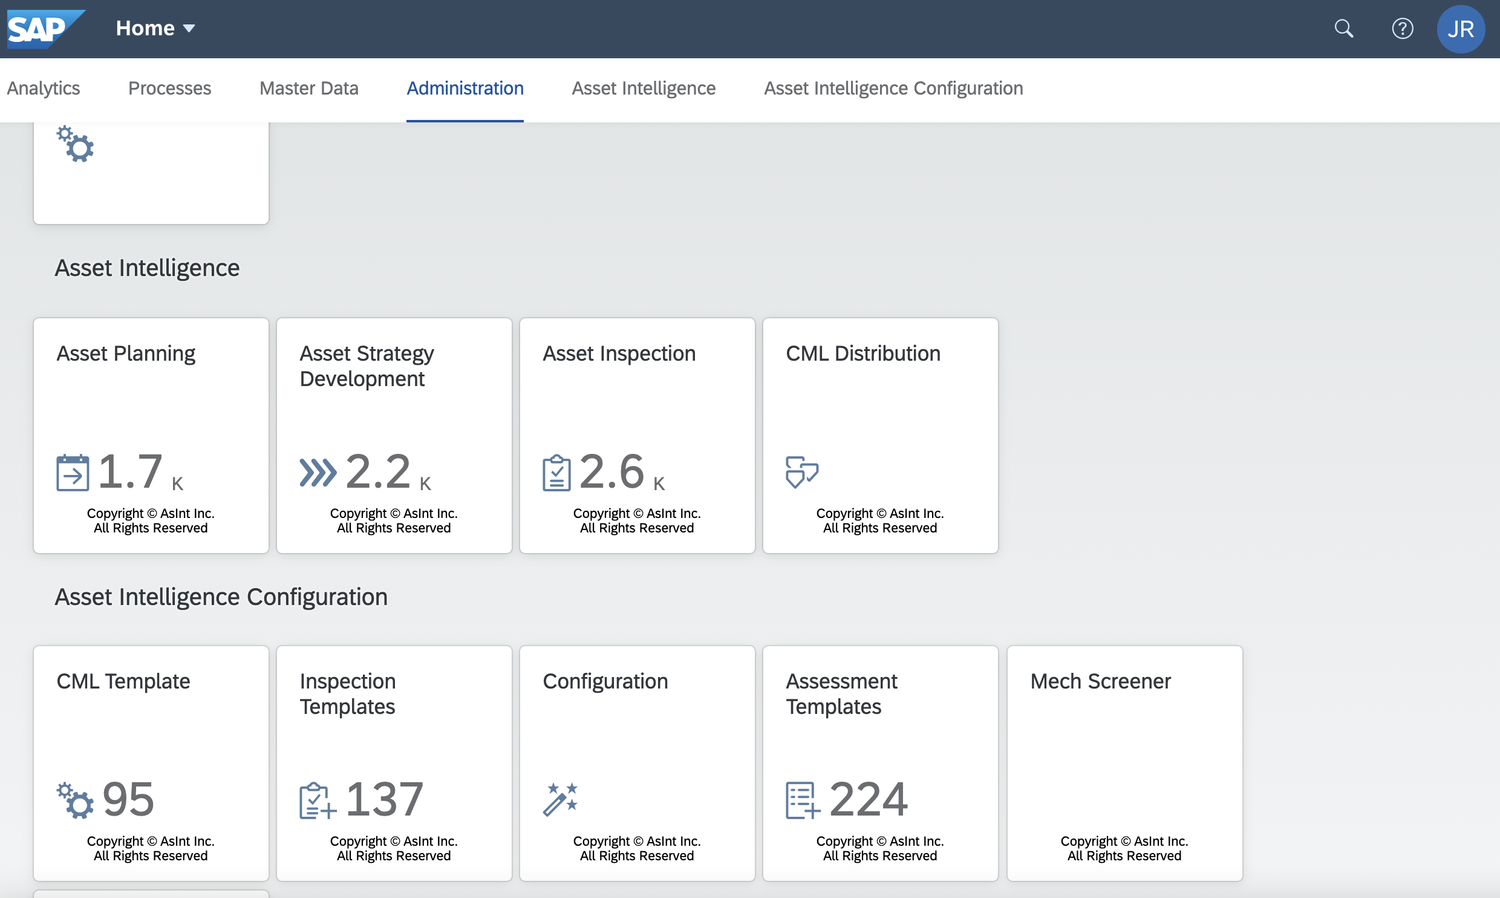
Task: Switch to the Analytics tab
Action: [x=43, y=89]
